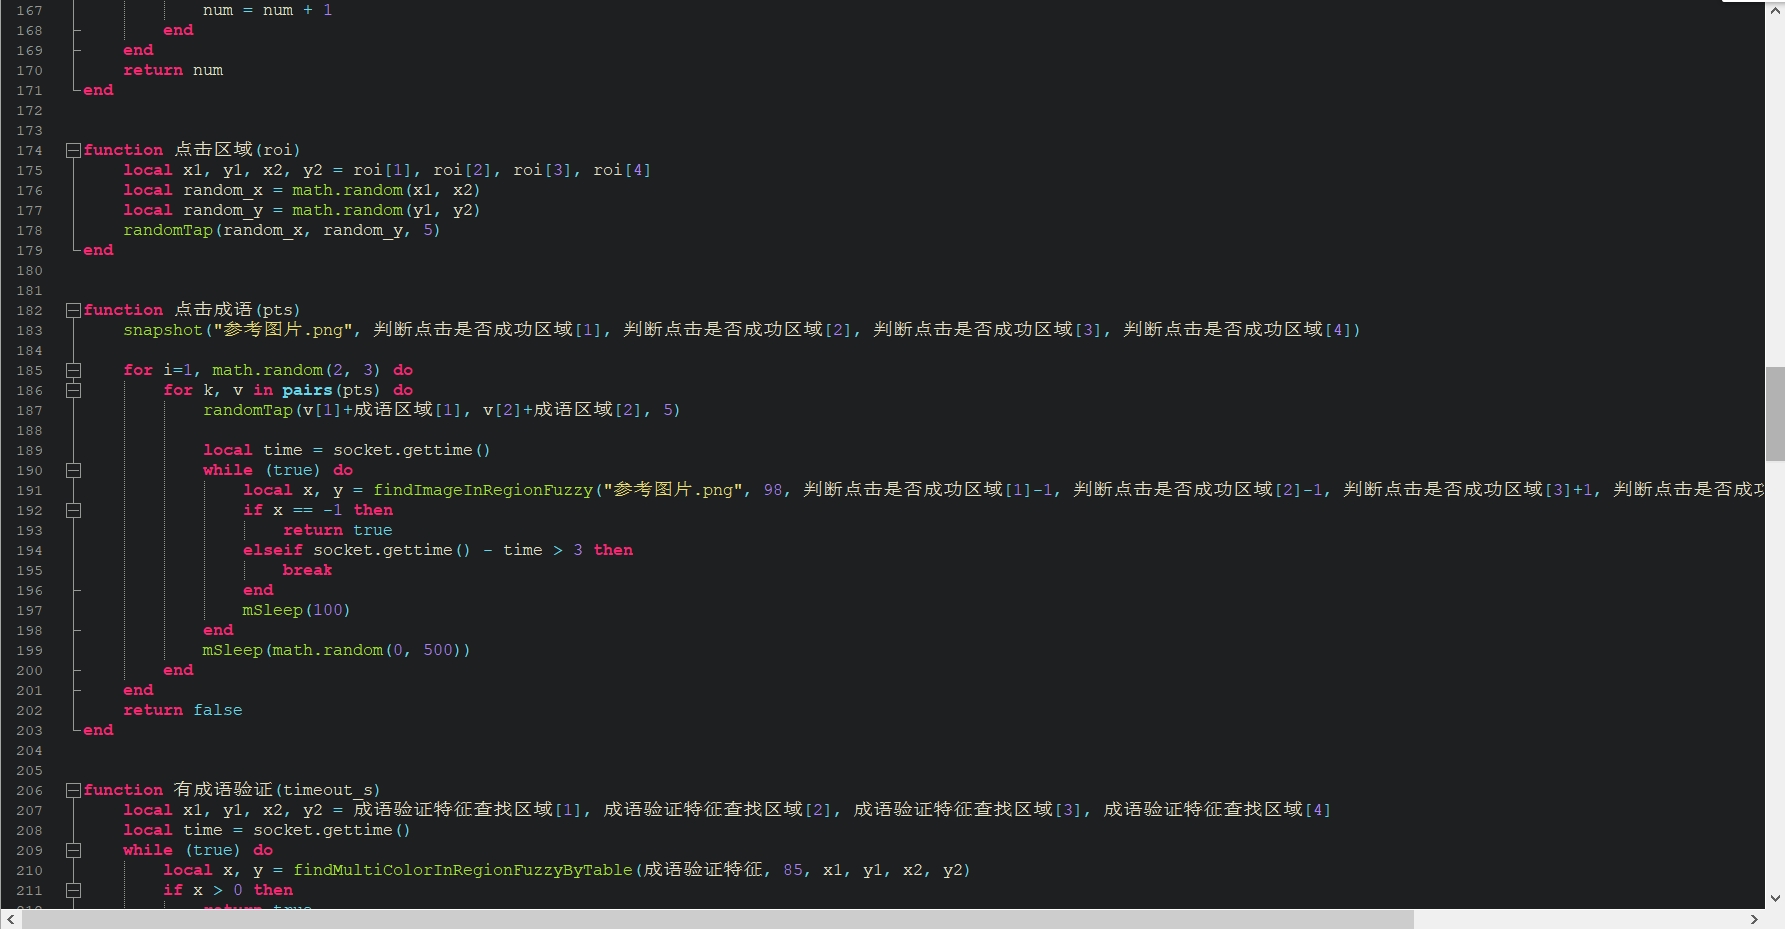Click 'mSleep(100)' on line 197
The height and width of the screenshot is (929, 1785).
click(296, 610)
